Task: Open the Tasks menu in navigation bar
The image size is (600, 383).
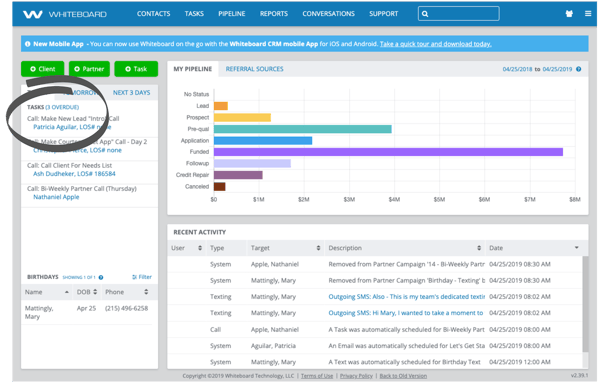Action: [194, 14]
